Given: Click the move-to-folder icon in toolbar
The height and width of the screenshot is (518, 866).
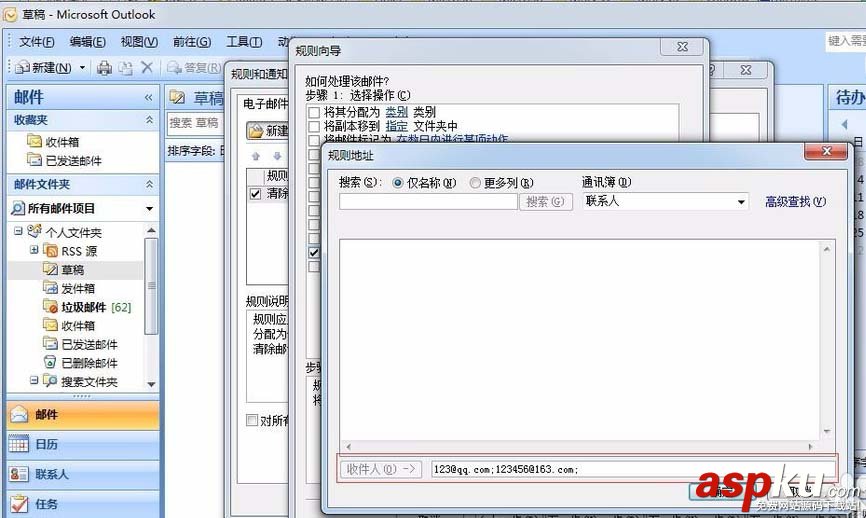Looking at the screenshot, I should 125,68.
